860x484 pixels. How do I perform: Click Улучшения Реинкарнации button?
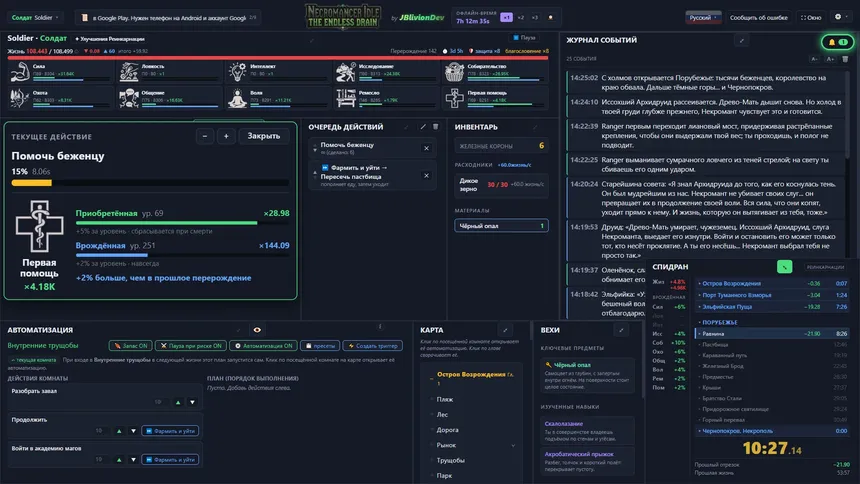point(110,39)
